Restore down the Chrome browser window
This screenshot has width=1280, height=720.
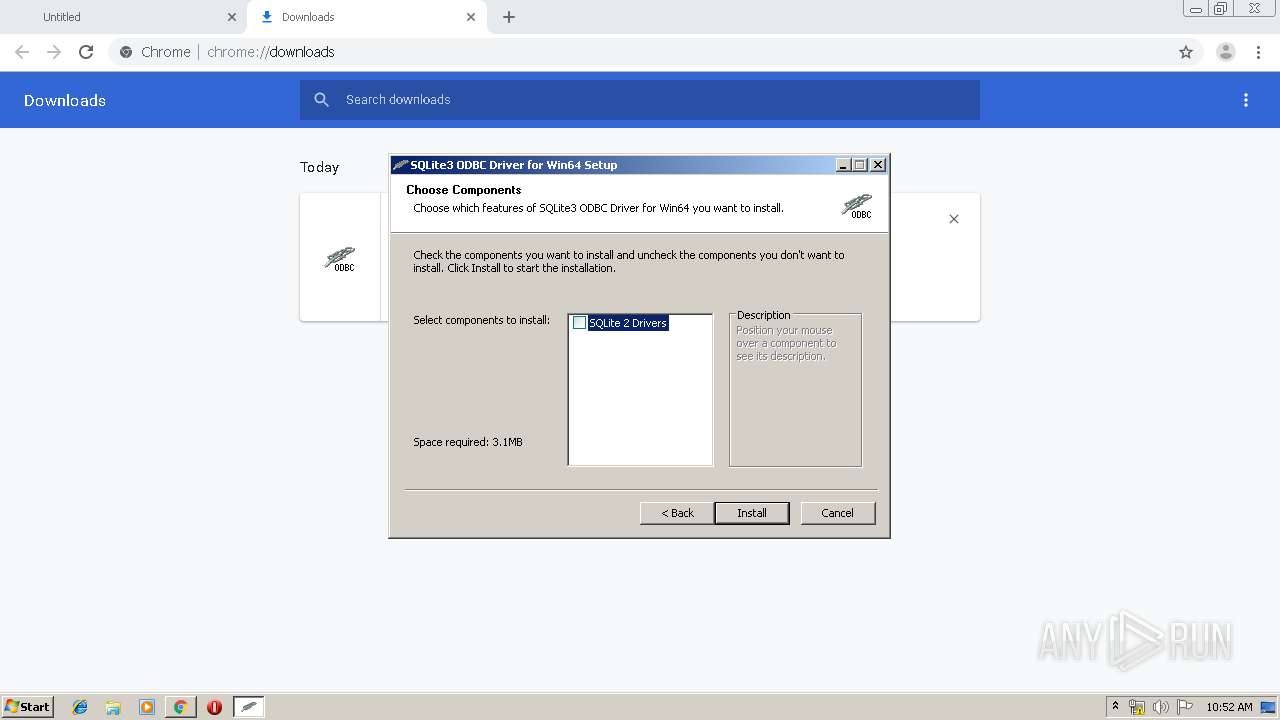[x=1221, y=9]
